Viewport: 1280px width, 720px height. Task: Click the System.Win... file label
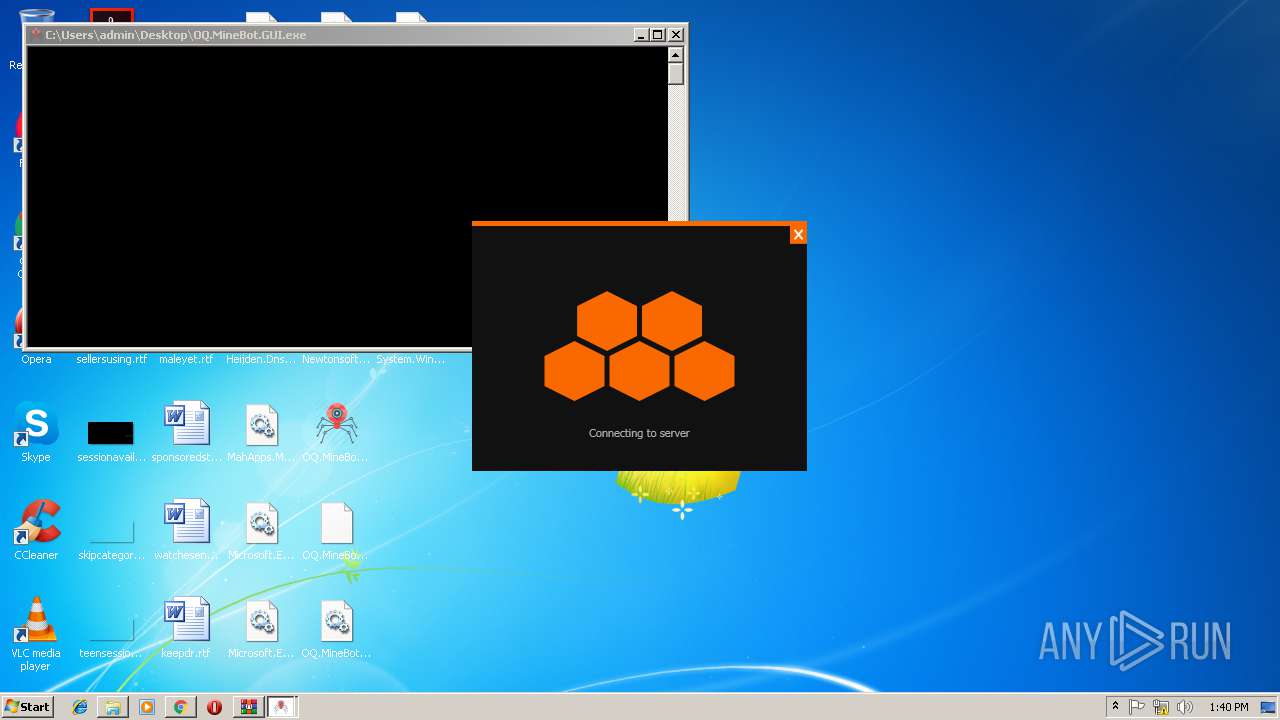pyautogui.click(x=411, y=359)
